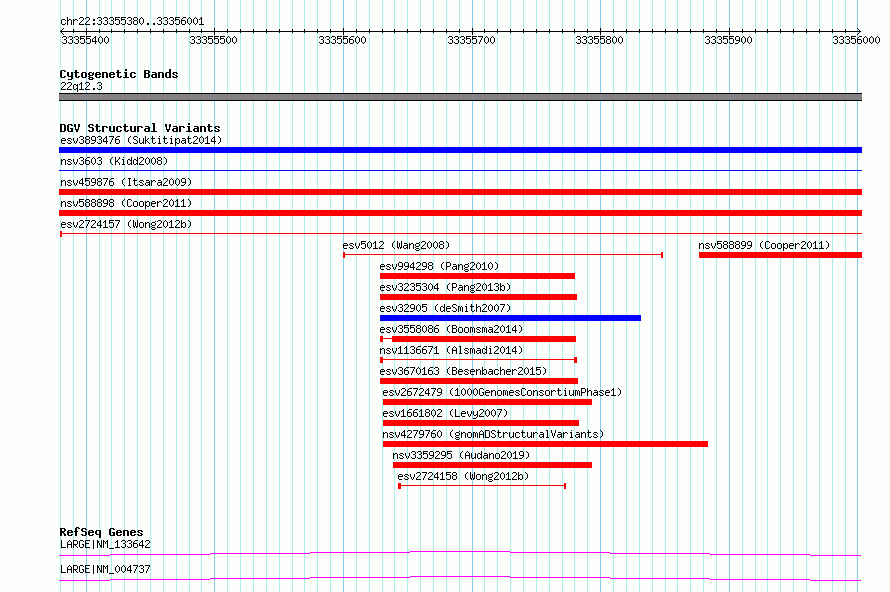The height and width of the screenshot is (592, 890).
Task: Select the red nsv4279760 variant bar
Action: pyautogui.click(x=545, y=444)
